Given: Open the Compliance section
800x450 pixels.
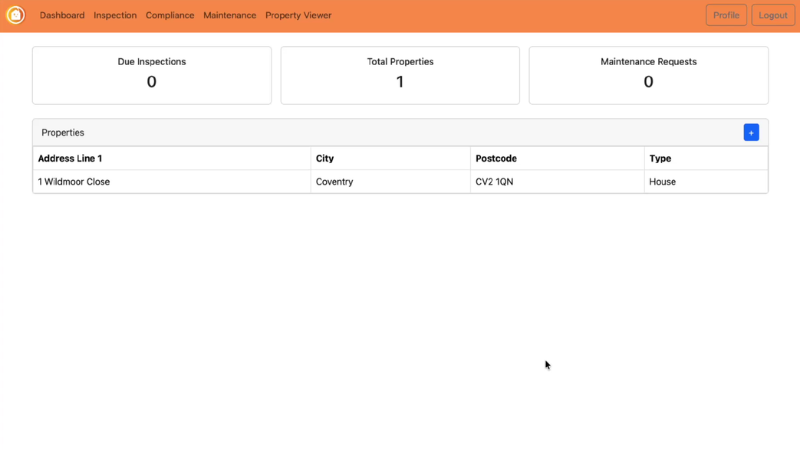Looking at the screenshot, I should tap(170, 15).
